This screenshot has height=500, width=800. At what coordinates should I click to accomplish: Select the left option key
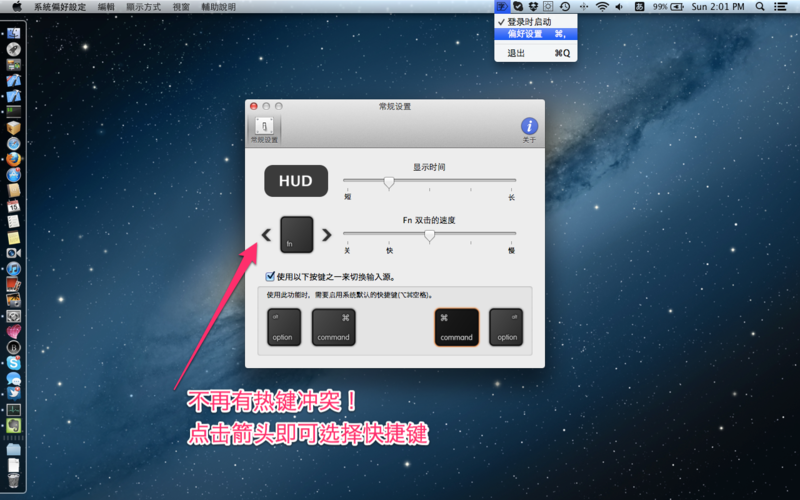(x=283, y=327)
